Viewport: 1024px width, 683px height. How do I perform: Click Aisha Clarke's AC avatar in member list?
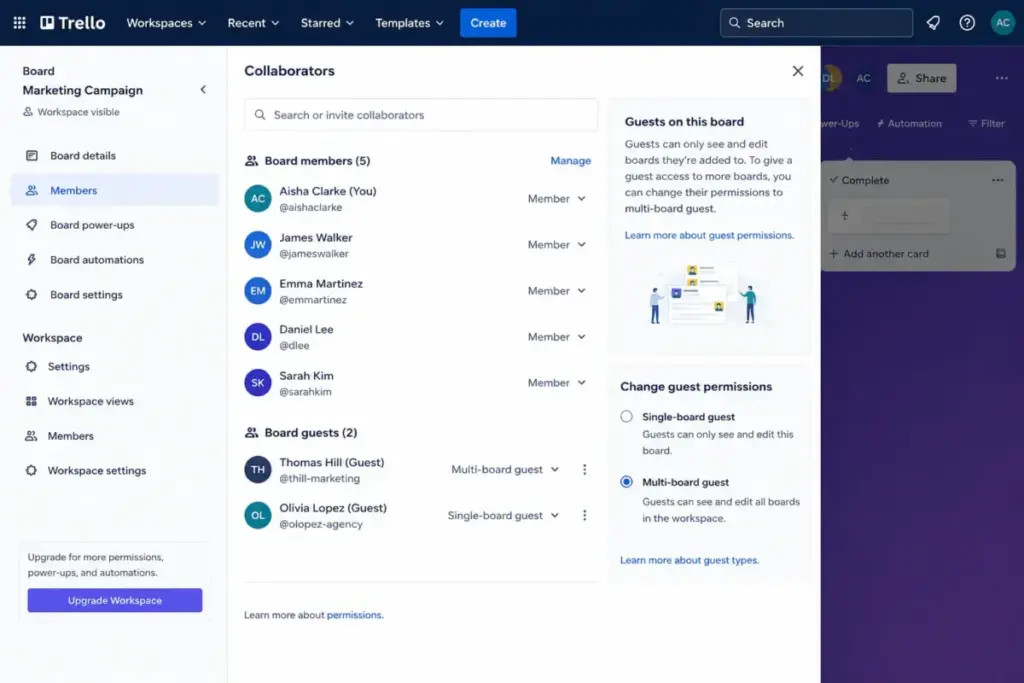(x=258, y=199)
